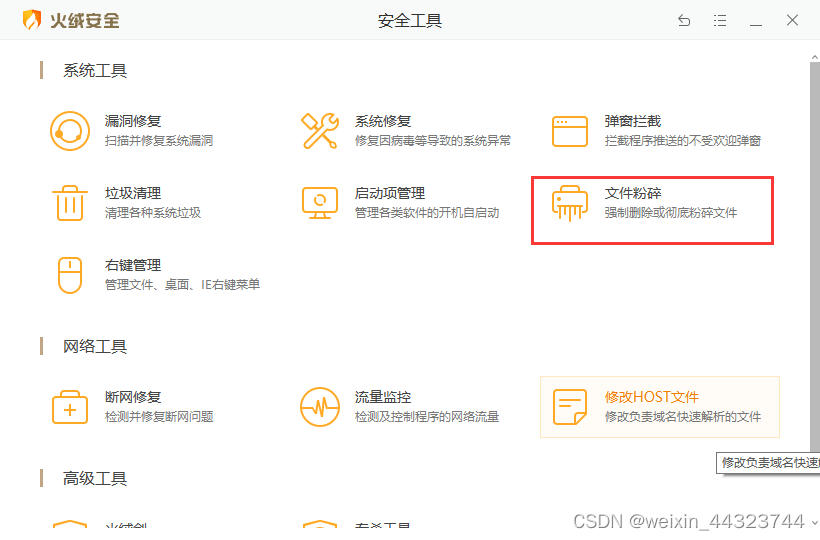Click description 强制删除或彻底粉碎文件

pos(670,213)
